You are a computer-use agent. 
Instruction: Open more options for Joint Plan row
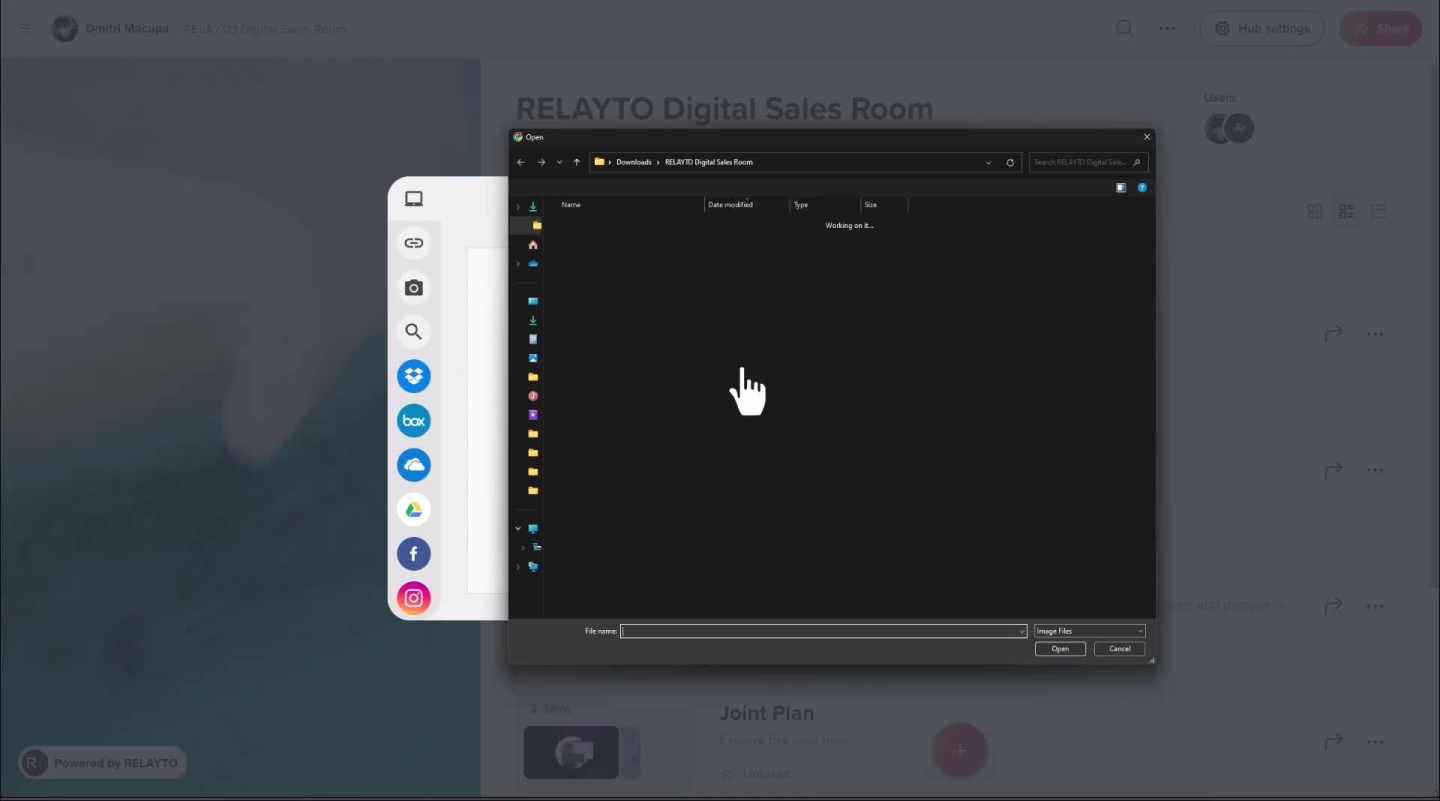pos(1375,742)
